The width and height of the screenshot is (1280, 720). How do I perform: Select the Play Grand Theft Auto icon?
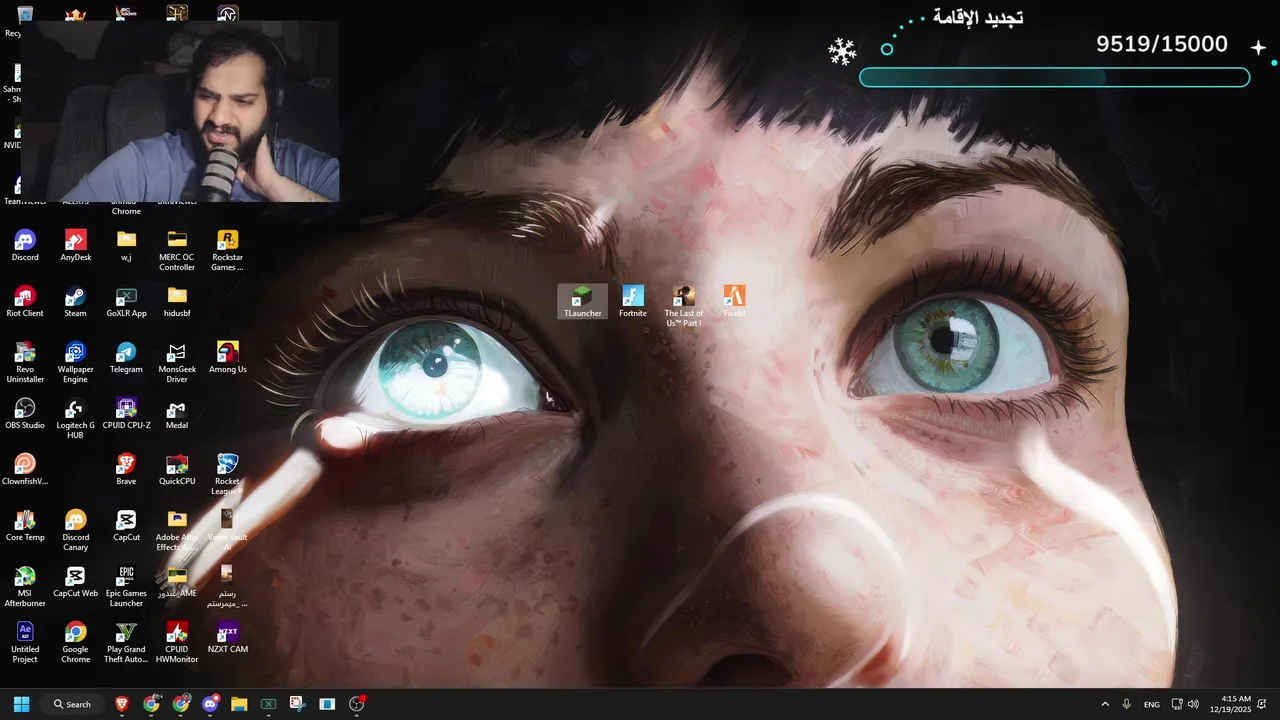point(126,642)
